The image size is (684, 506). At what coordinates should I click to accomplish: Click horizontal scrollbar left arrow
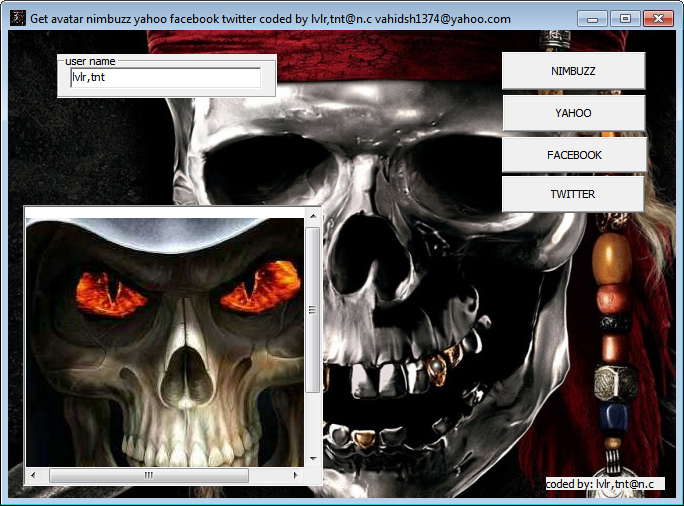(x=33, y=475)
